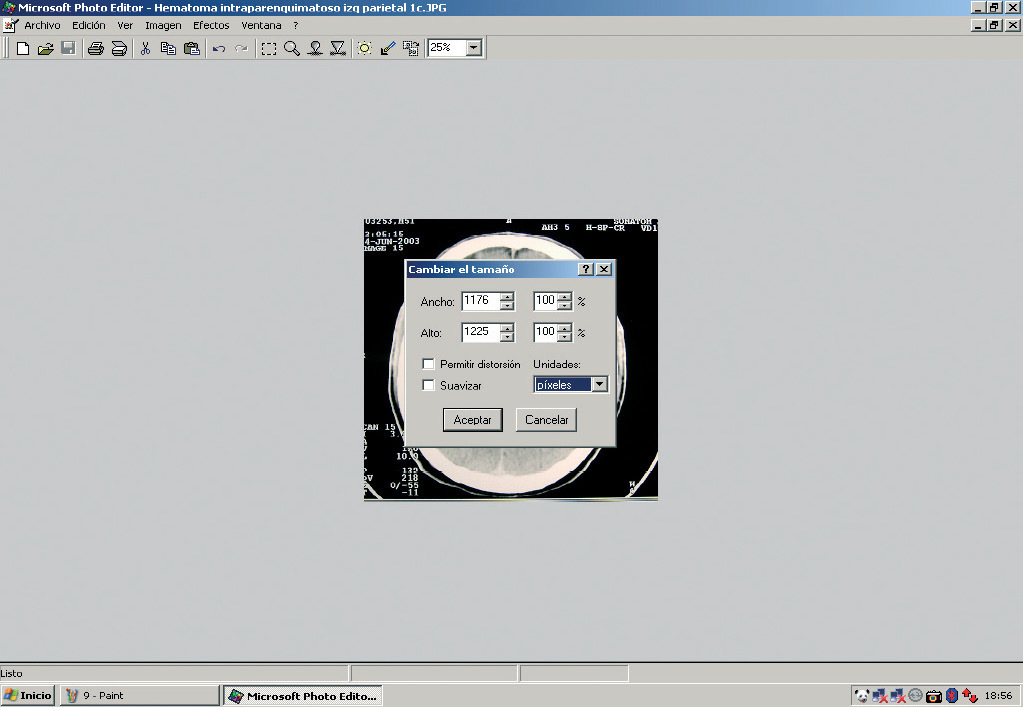The width and height of the screenshot is (1023, 707).
Task: Click the Scissors cut icon
Action: pos(145,48)
